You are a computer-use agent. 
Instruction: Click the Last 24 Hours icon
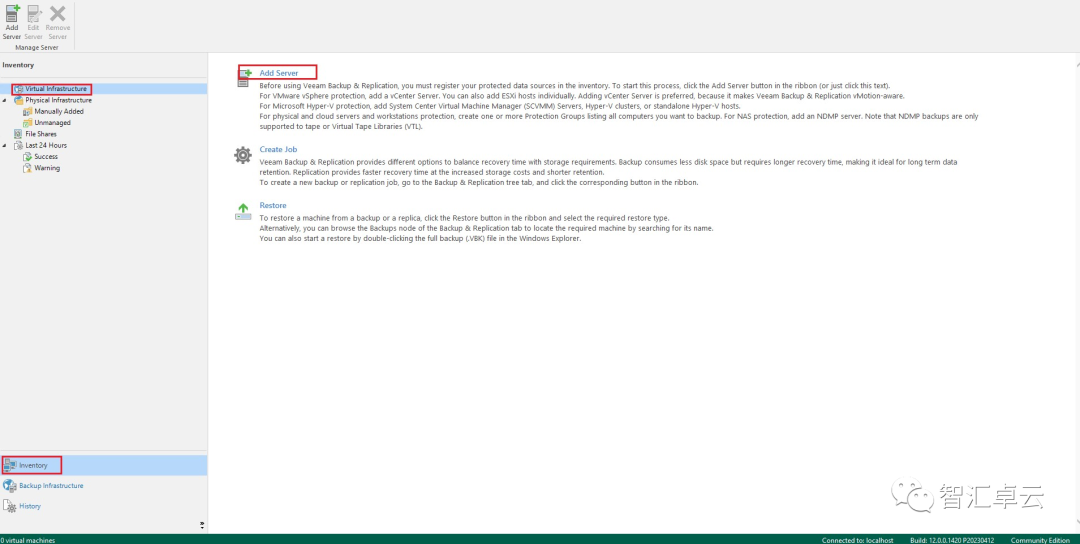coord(19,145)
